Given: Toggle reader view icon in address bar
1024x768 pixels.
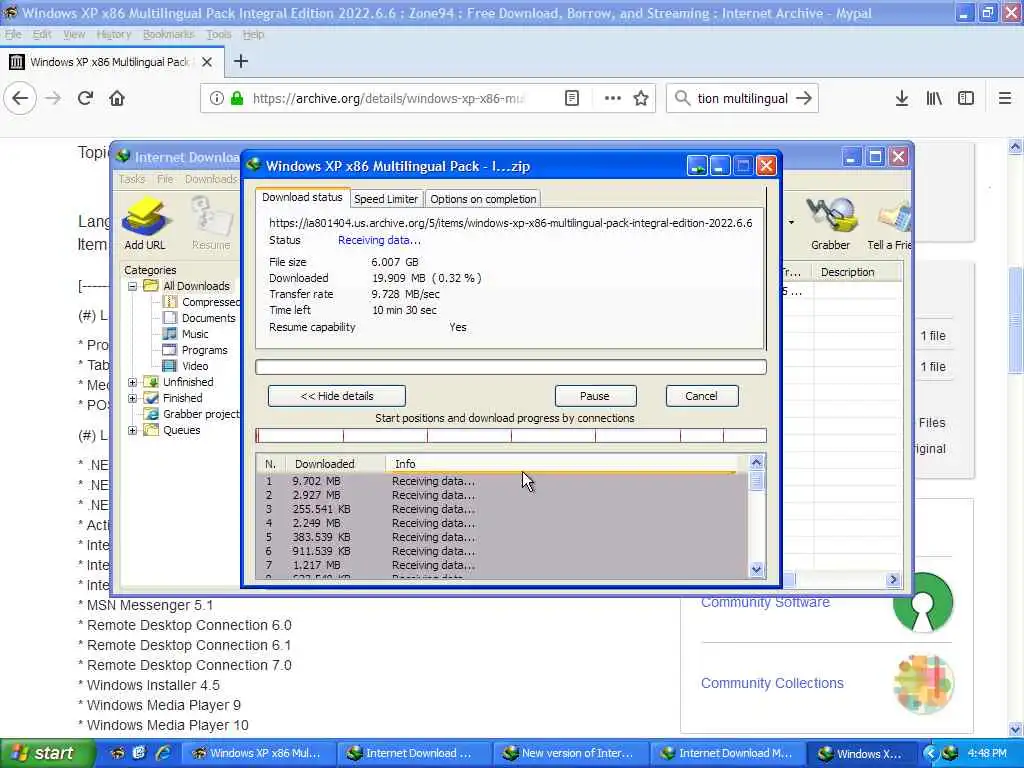Looking at the screenshot, I should click(x=571, y=99).
